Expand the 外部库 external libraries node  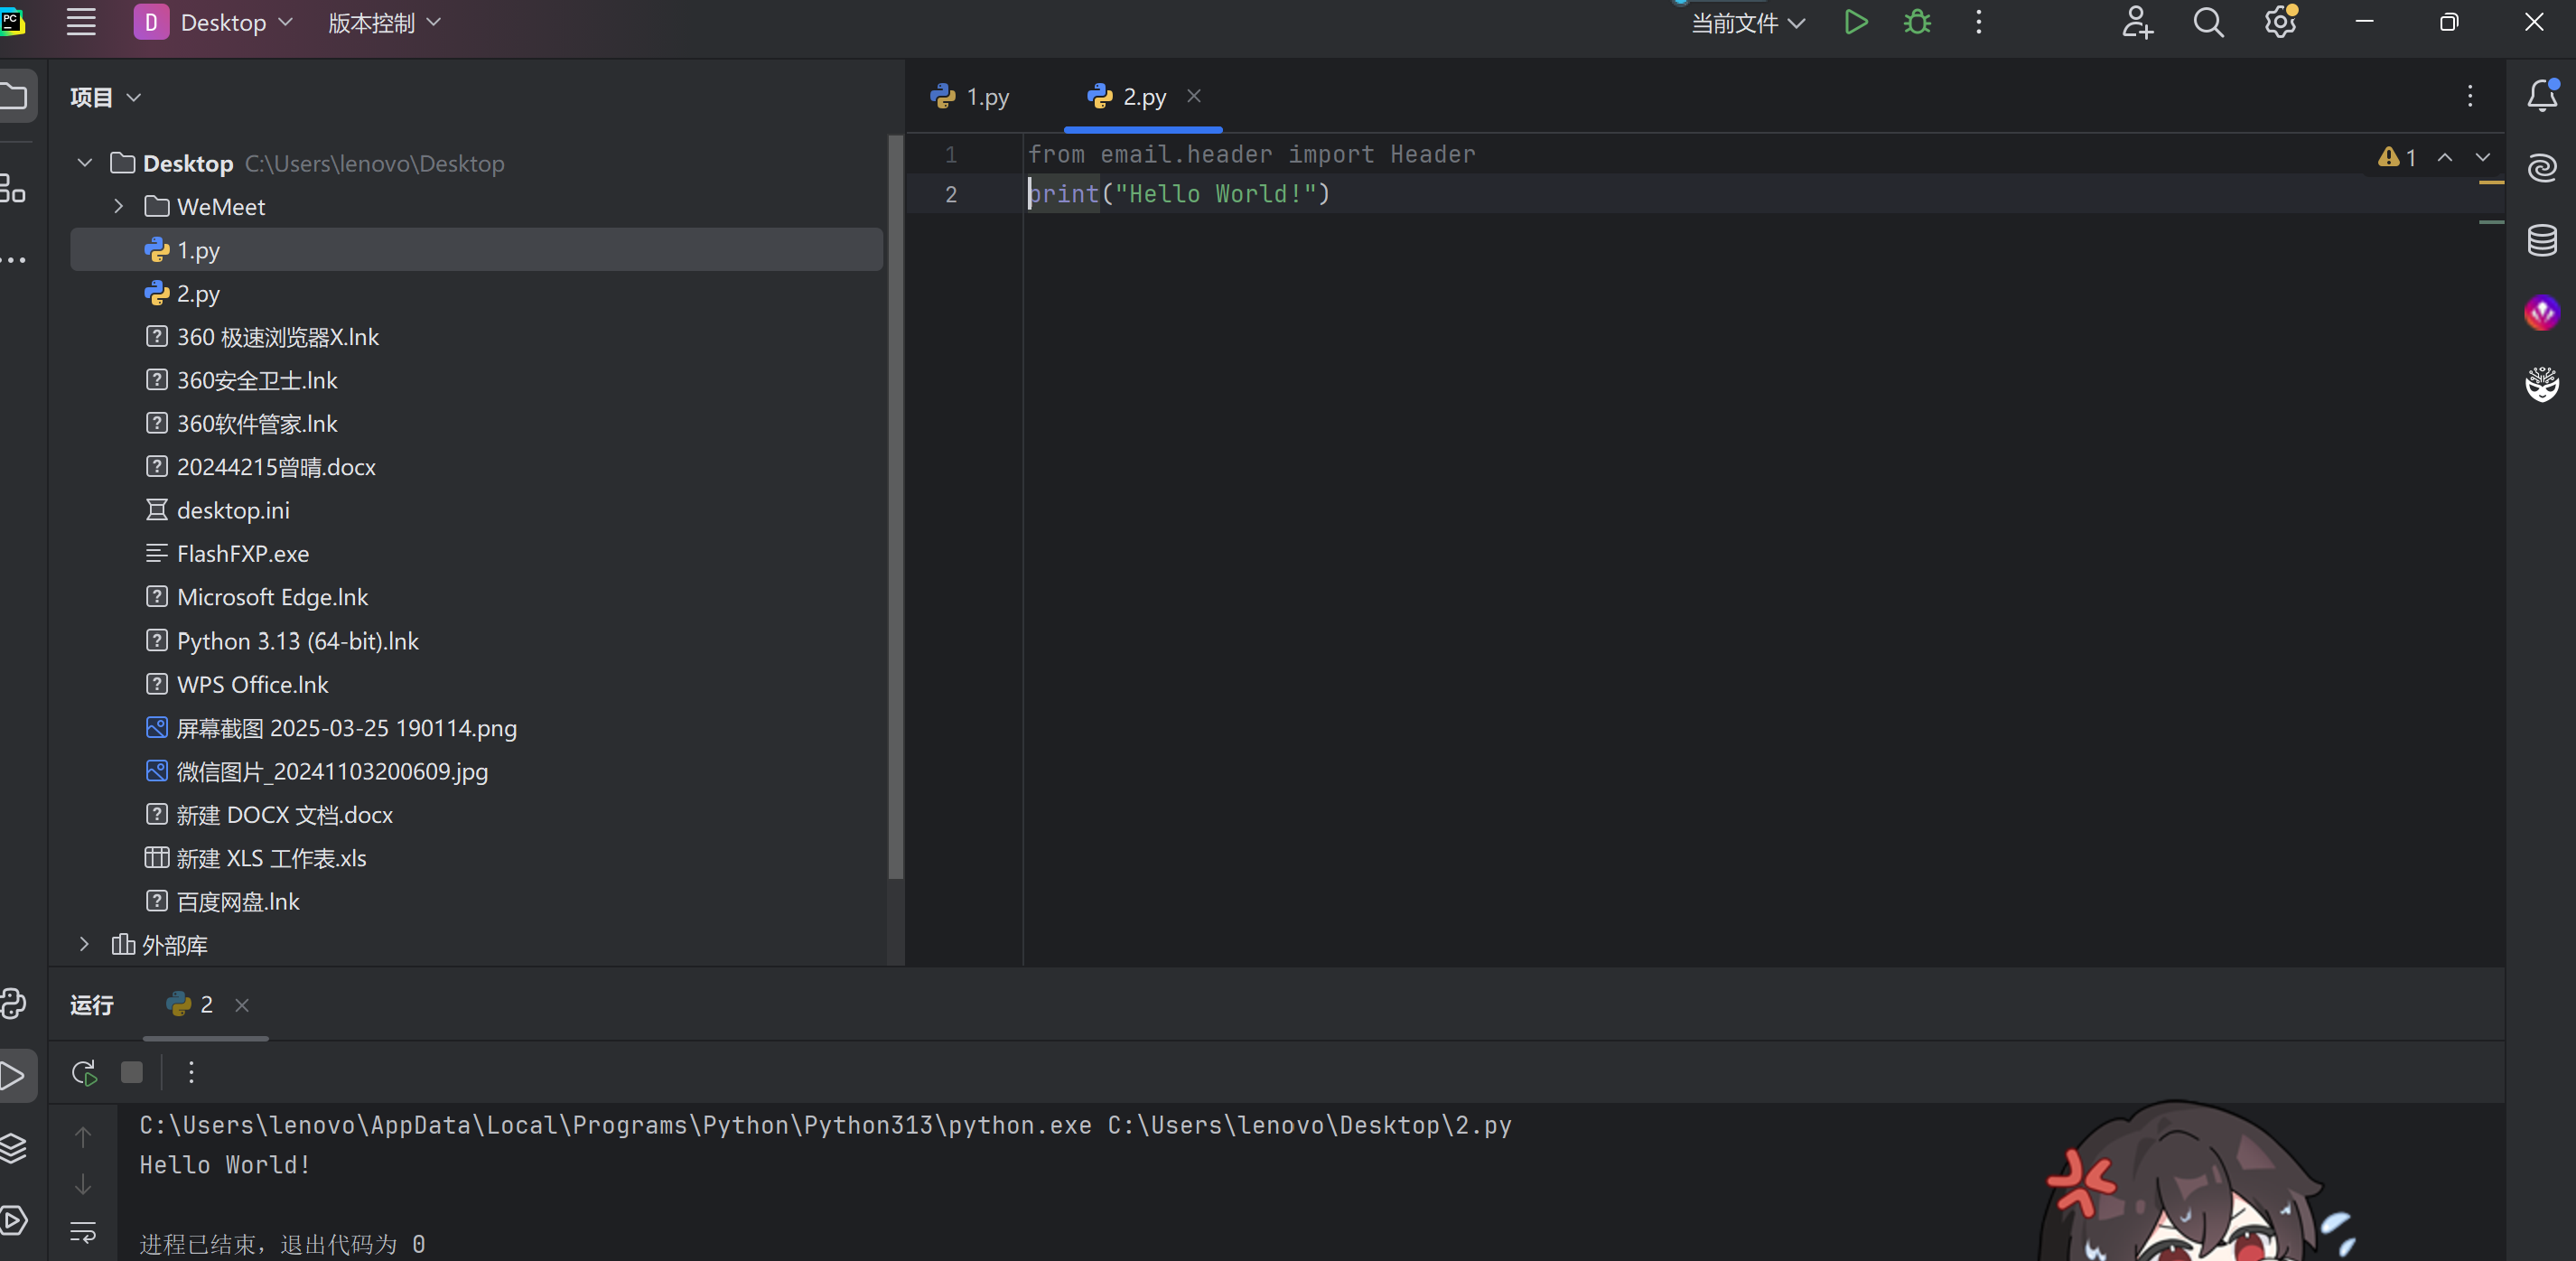[85, 944]
